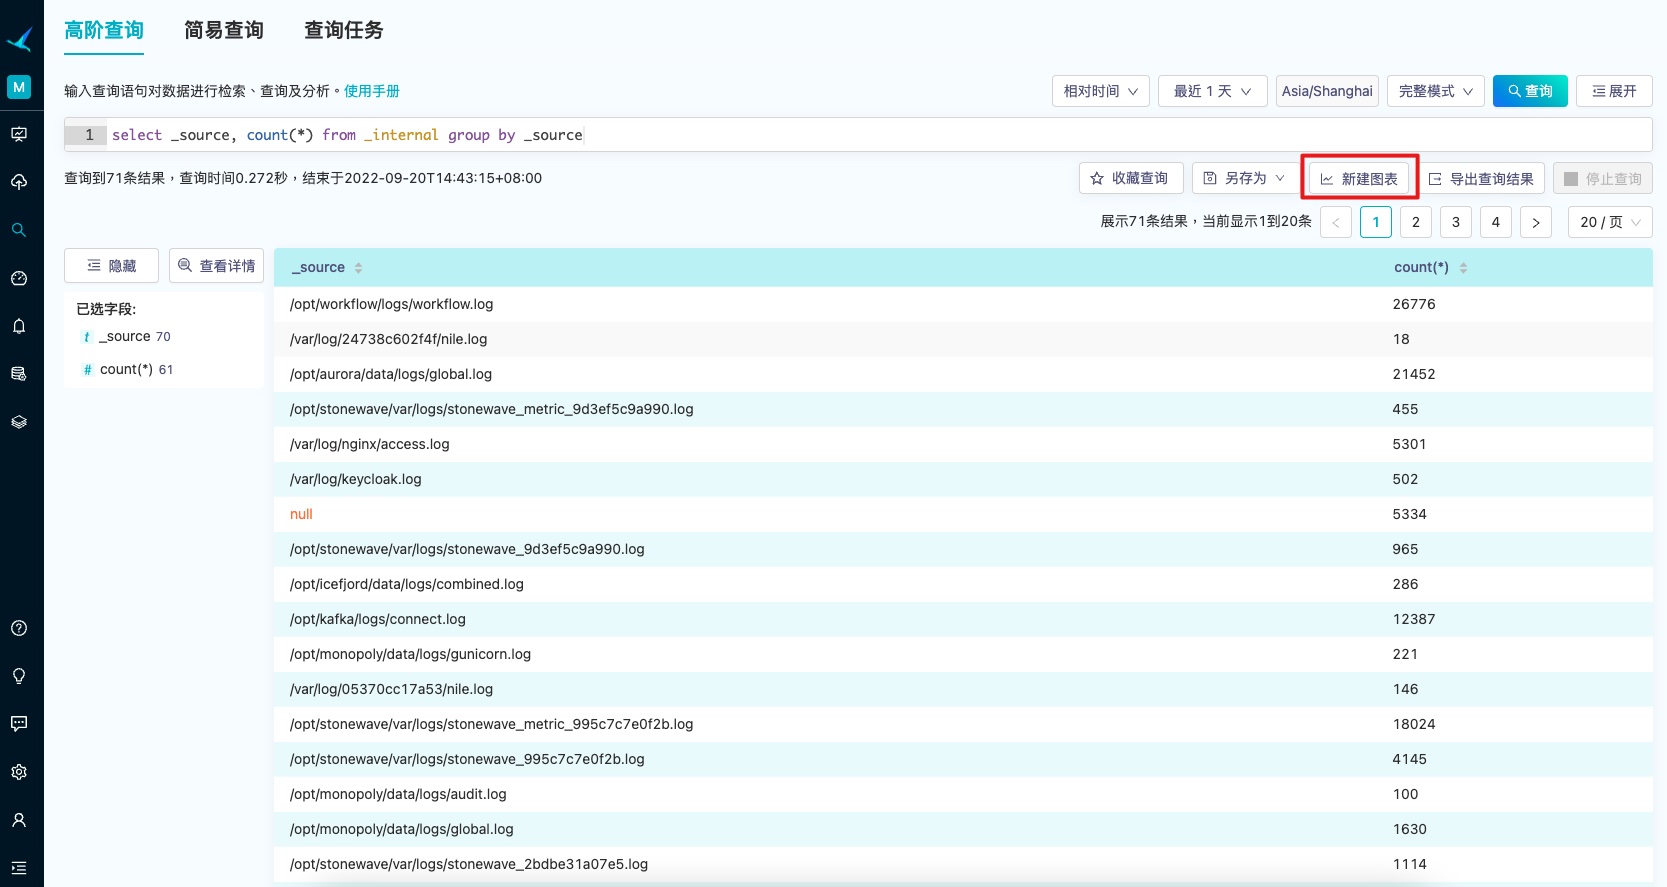Click the 隐藏 fields panel button
The image size is (1667, 887).
(111, 265)
